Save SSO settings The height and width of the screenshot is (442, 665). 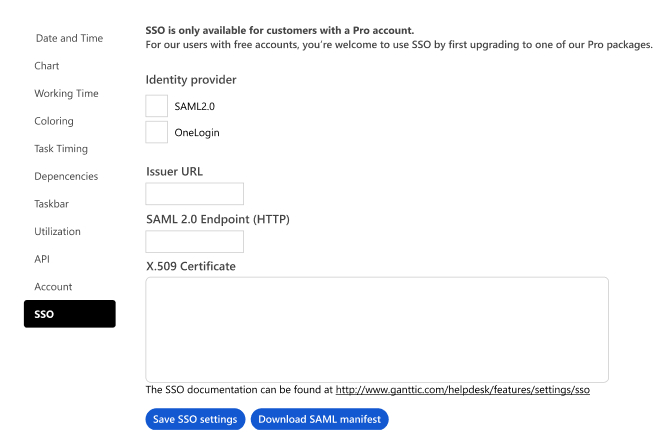pos(195,419)
